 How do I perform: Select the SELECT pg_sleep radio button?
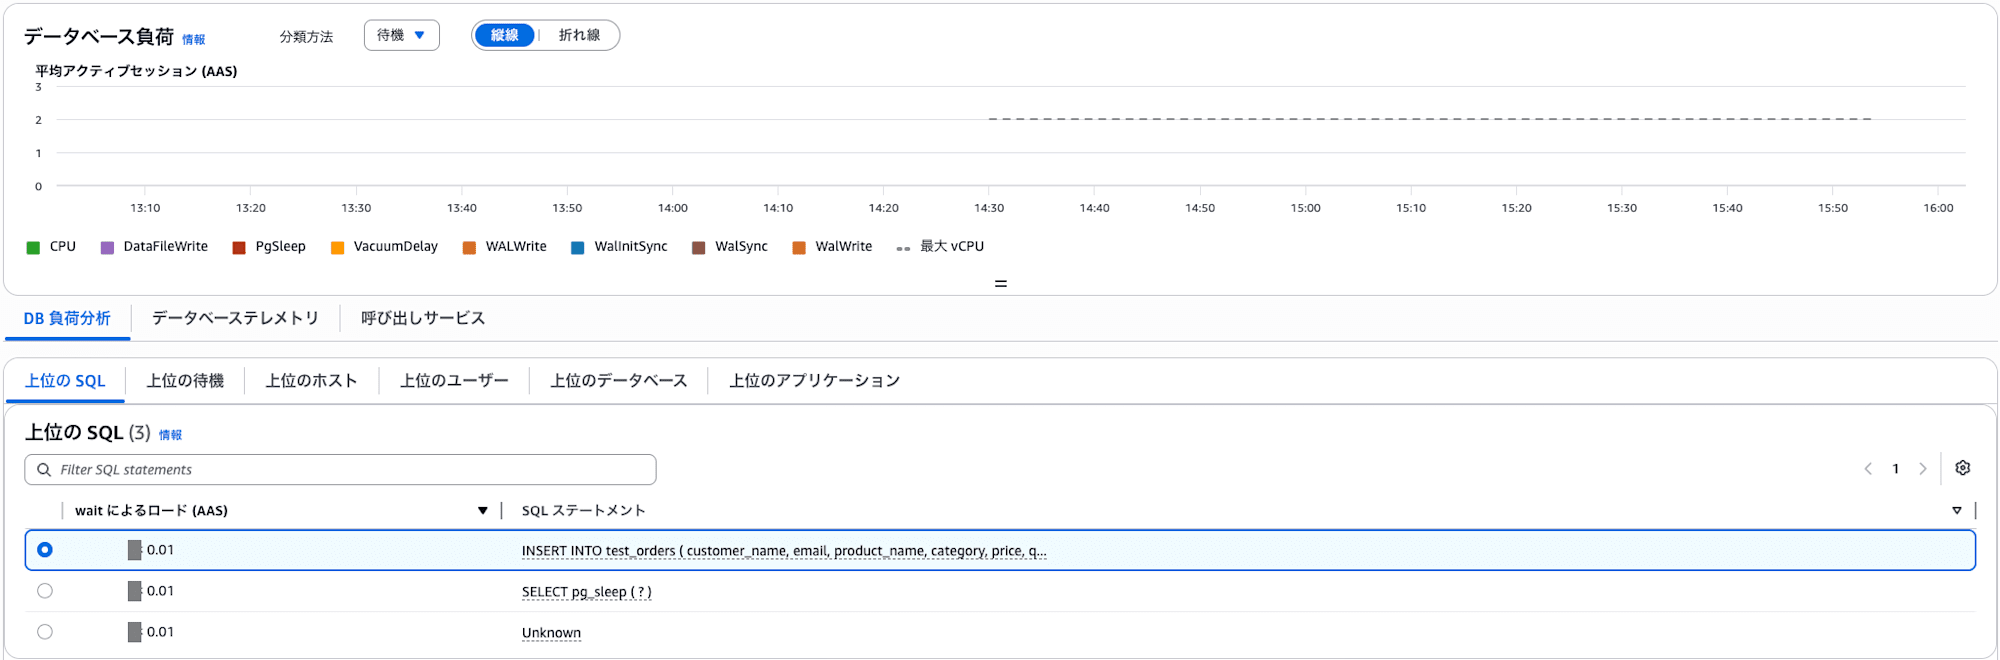point(45,591)
